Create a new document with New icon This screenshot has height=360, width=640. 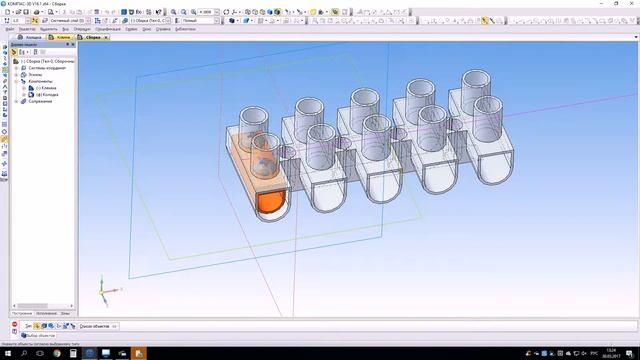[7, 12]
